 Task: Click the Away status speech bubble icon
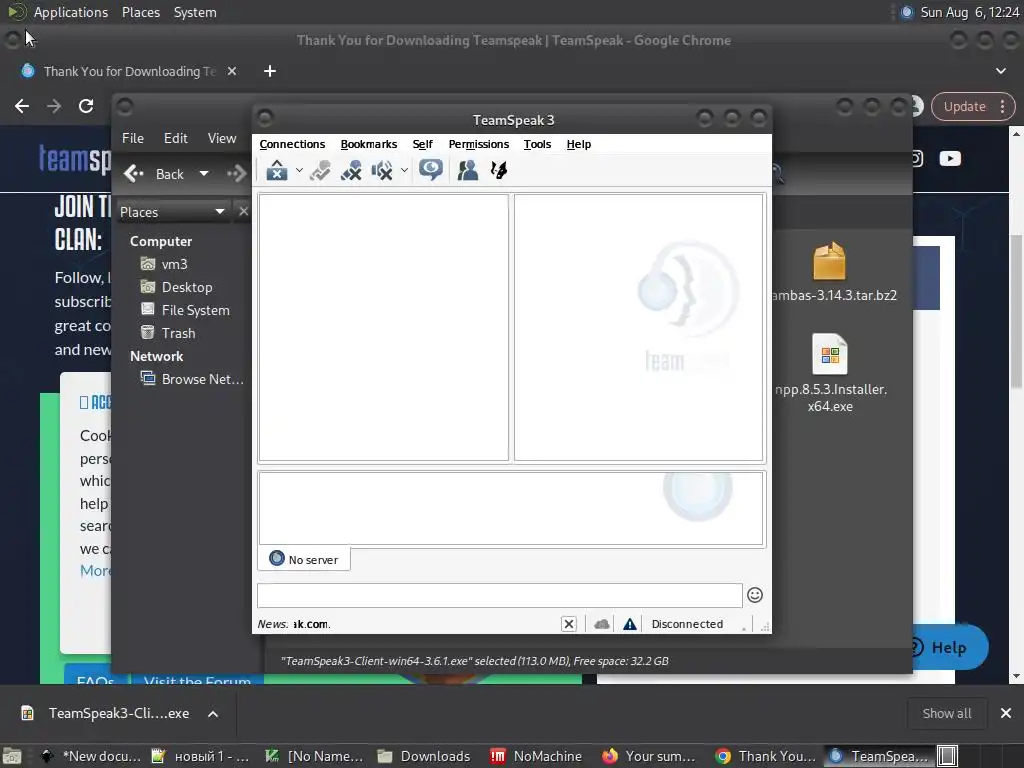pos(430,170)
